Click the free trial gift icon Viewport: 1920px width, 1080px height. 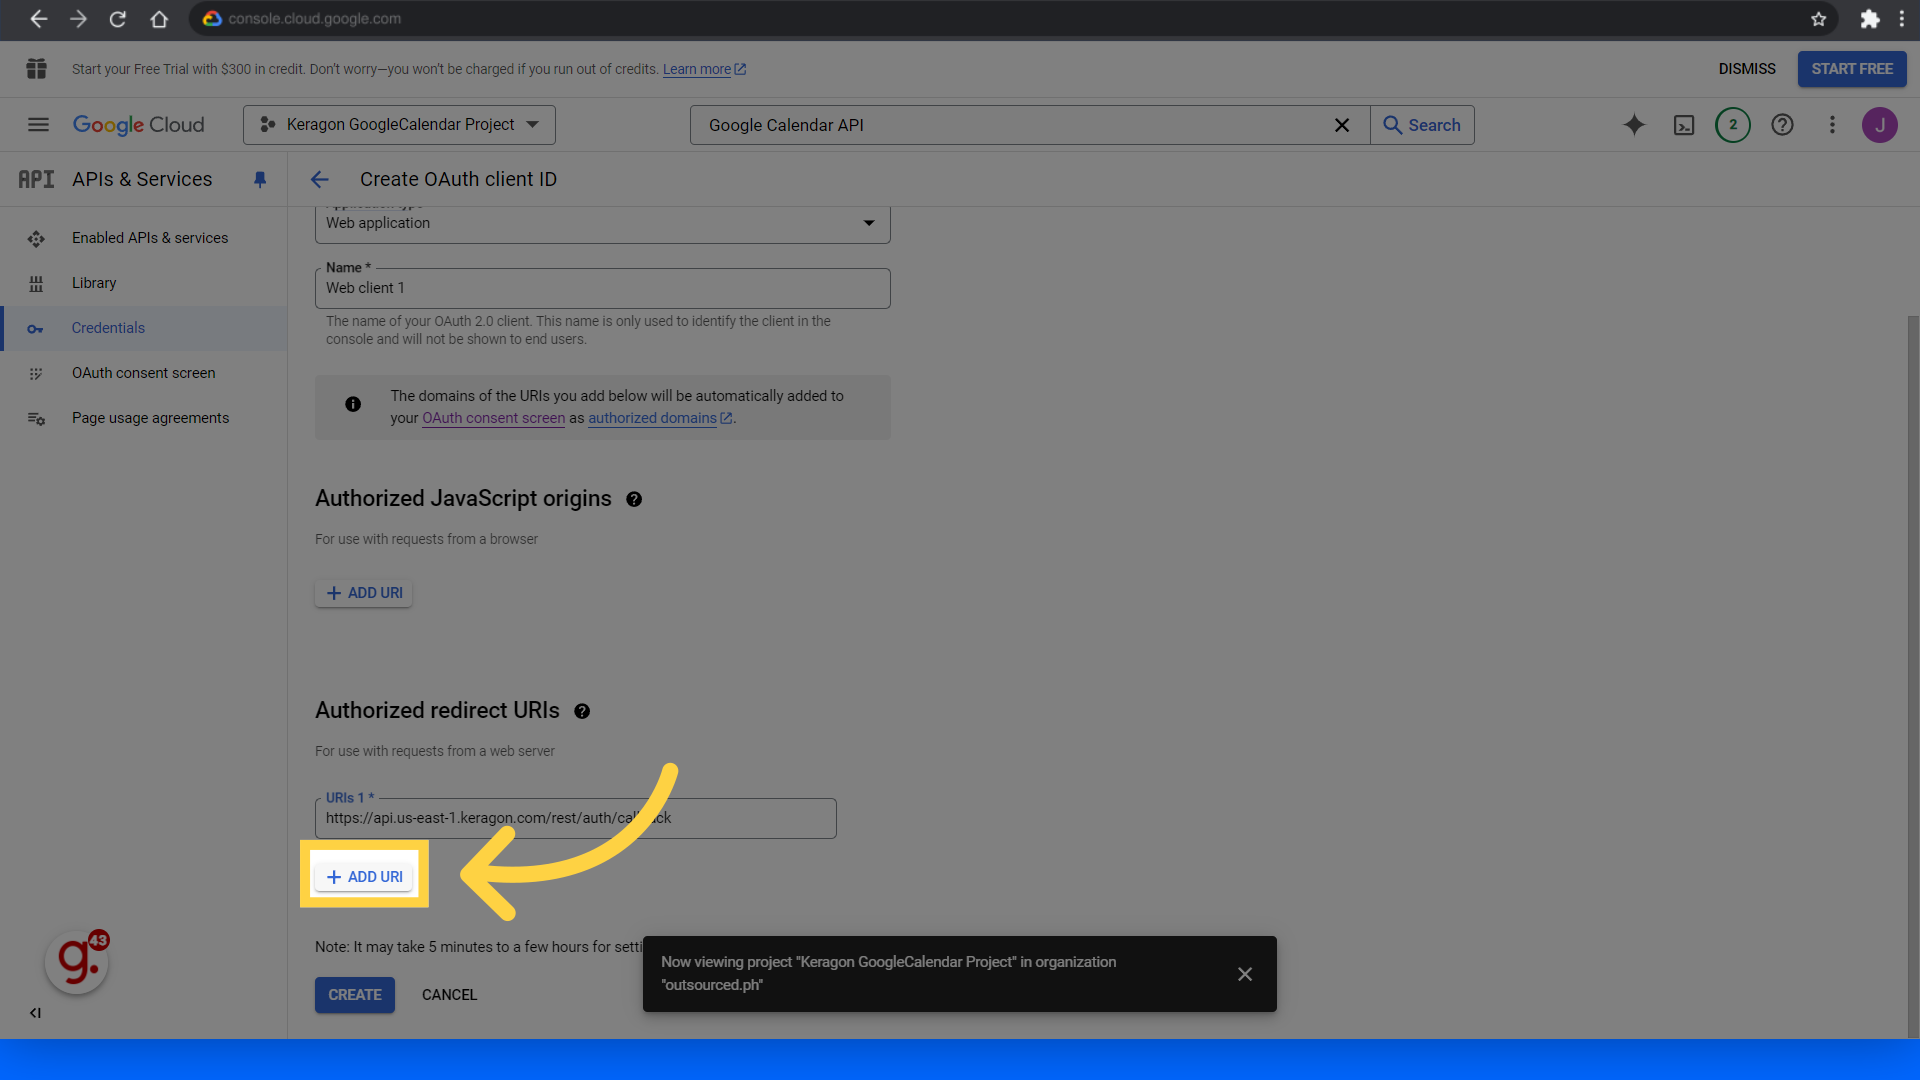[x=37, y=69]
